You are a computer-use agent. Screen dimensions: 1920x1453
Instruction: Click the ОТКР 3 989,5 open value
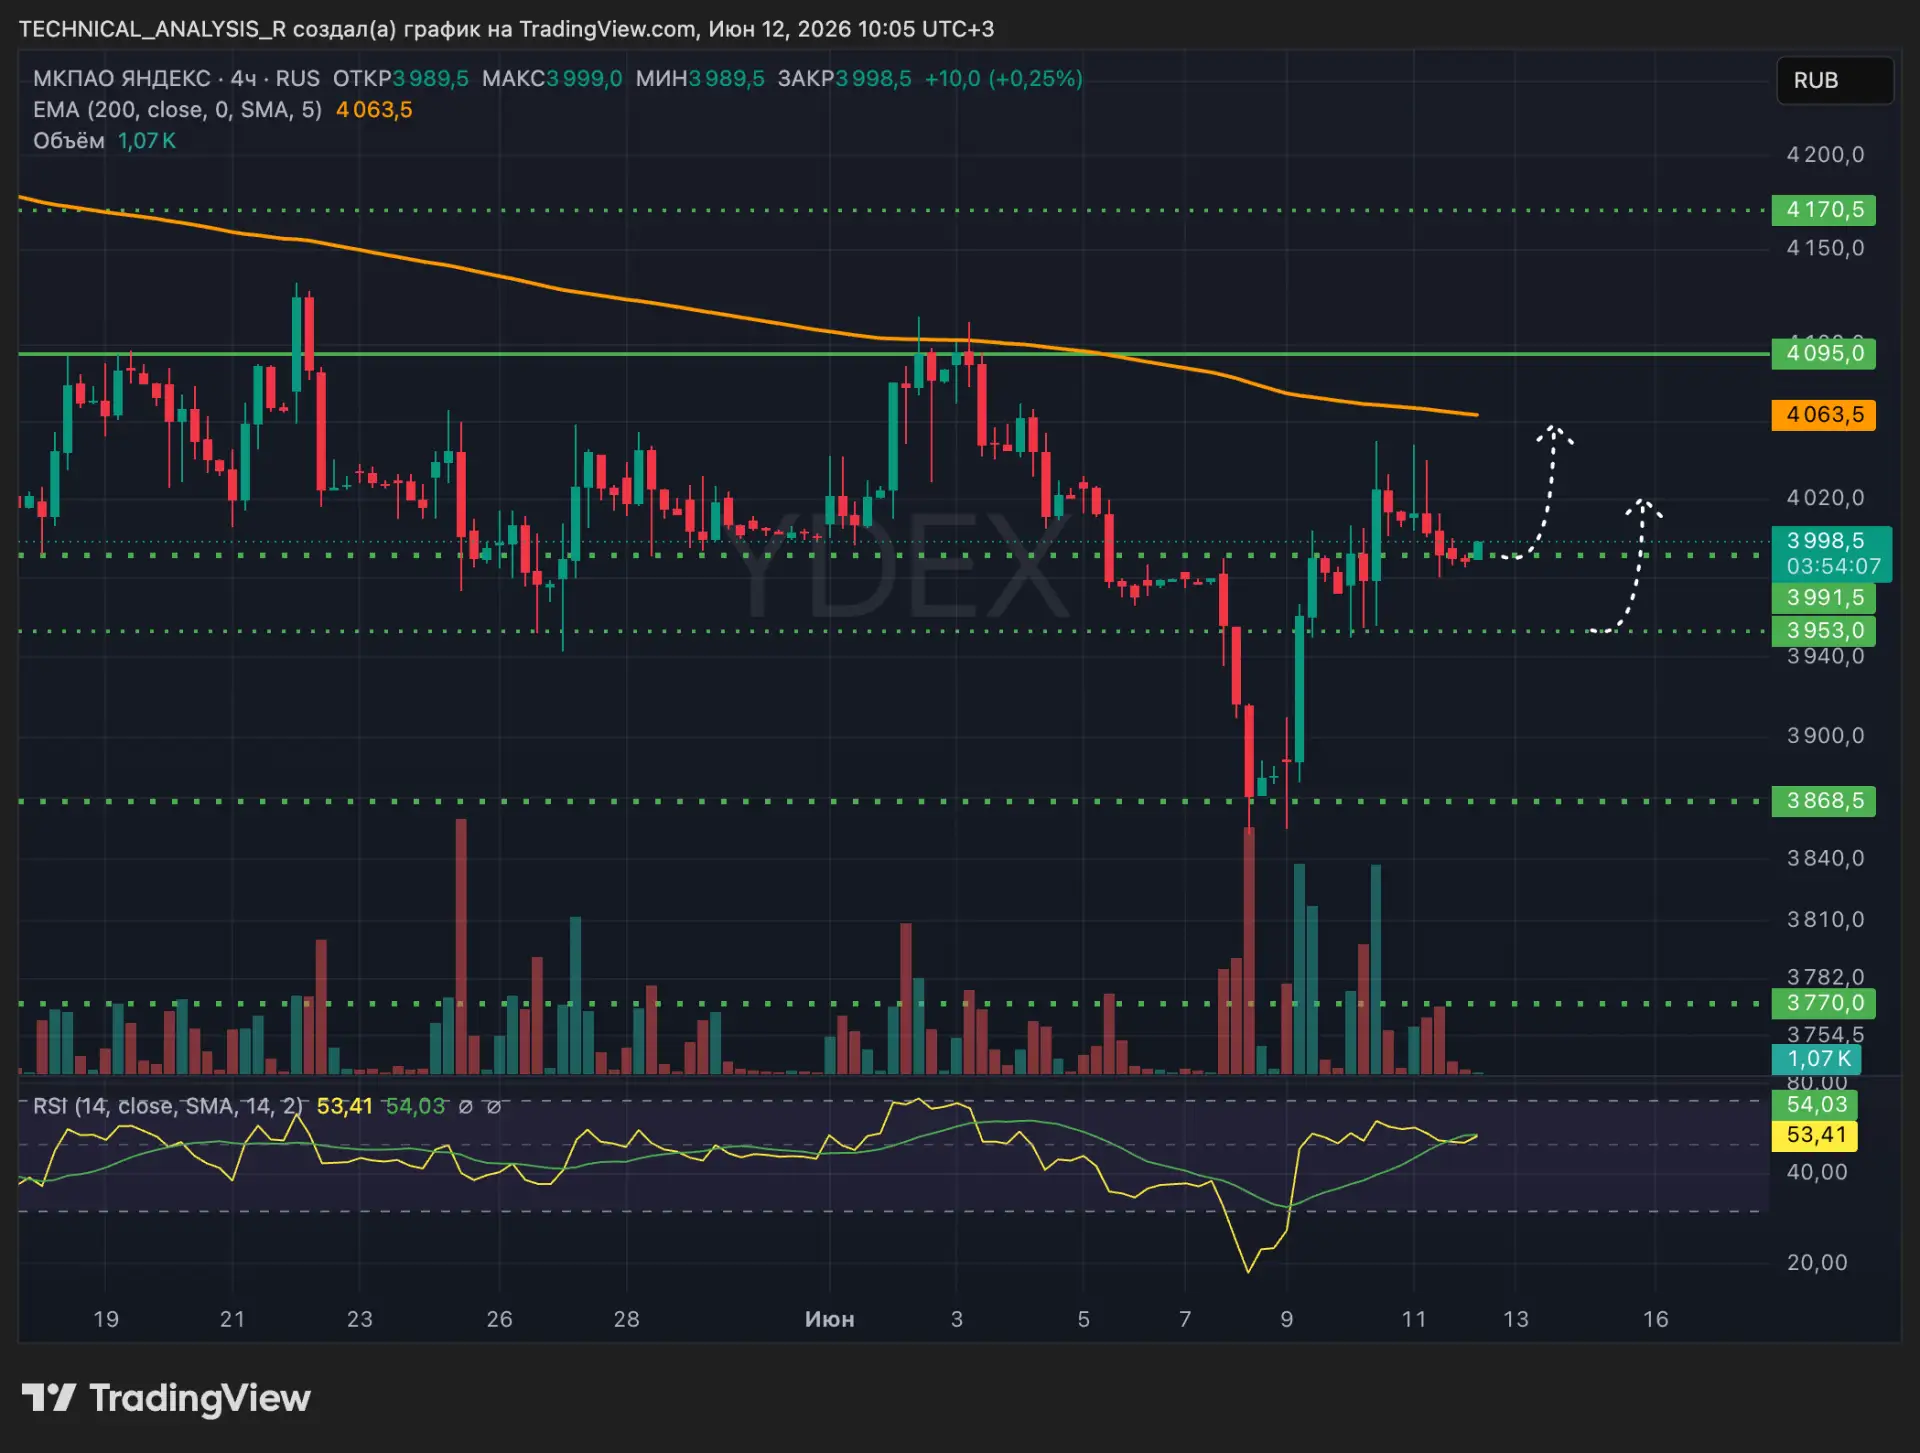400,79
